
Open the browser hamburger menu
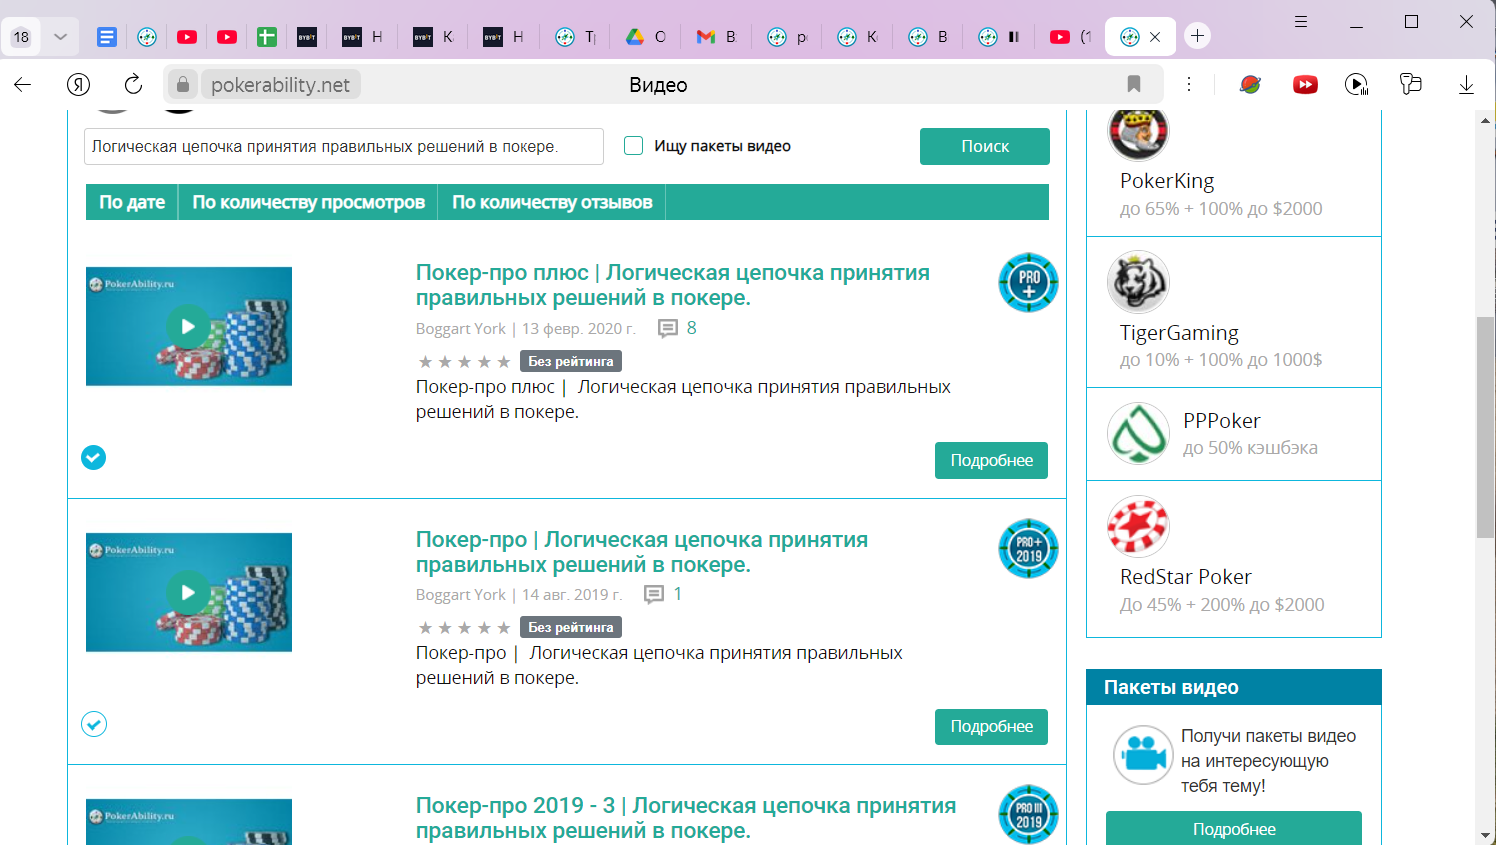click(x=1301, y=21)
